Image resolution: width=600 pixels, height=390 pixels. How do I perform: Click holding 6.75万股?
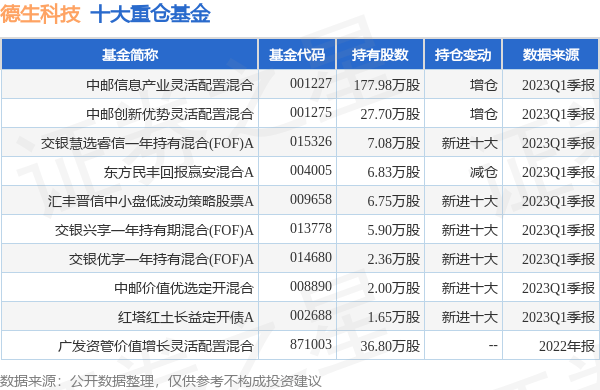(x=394, y=201)
